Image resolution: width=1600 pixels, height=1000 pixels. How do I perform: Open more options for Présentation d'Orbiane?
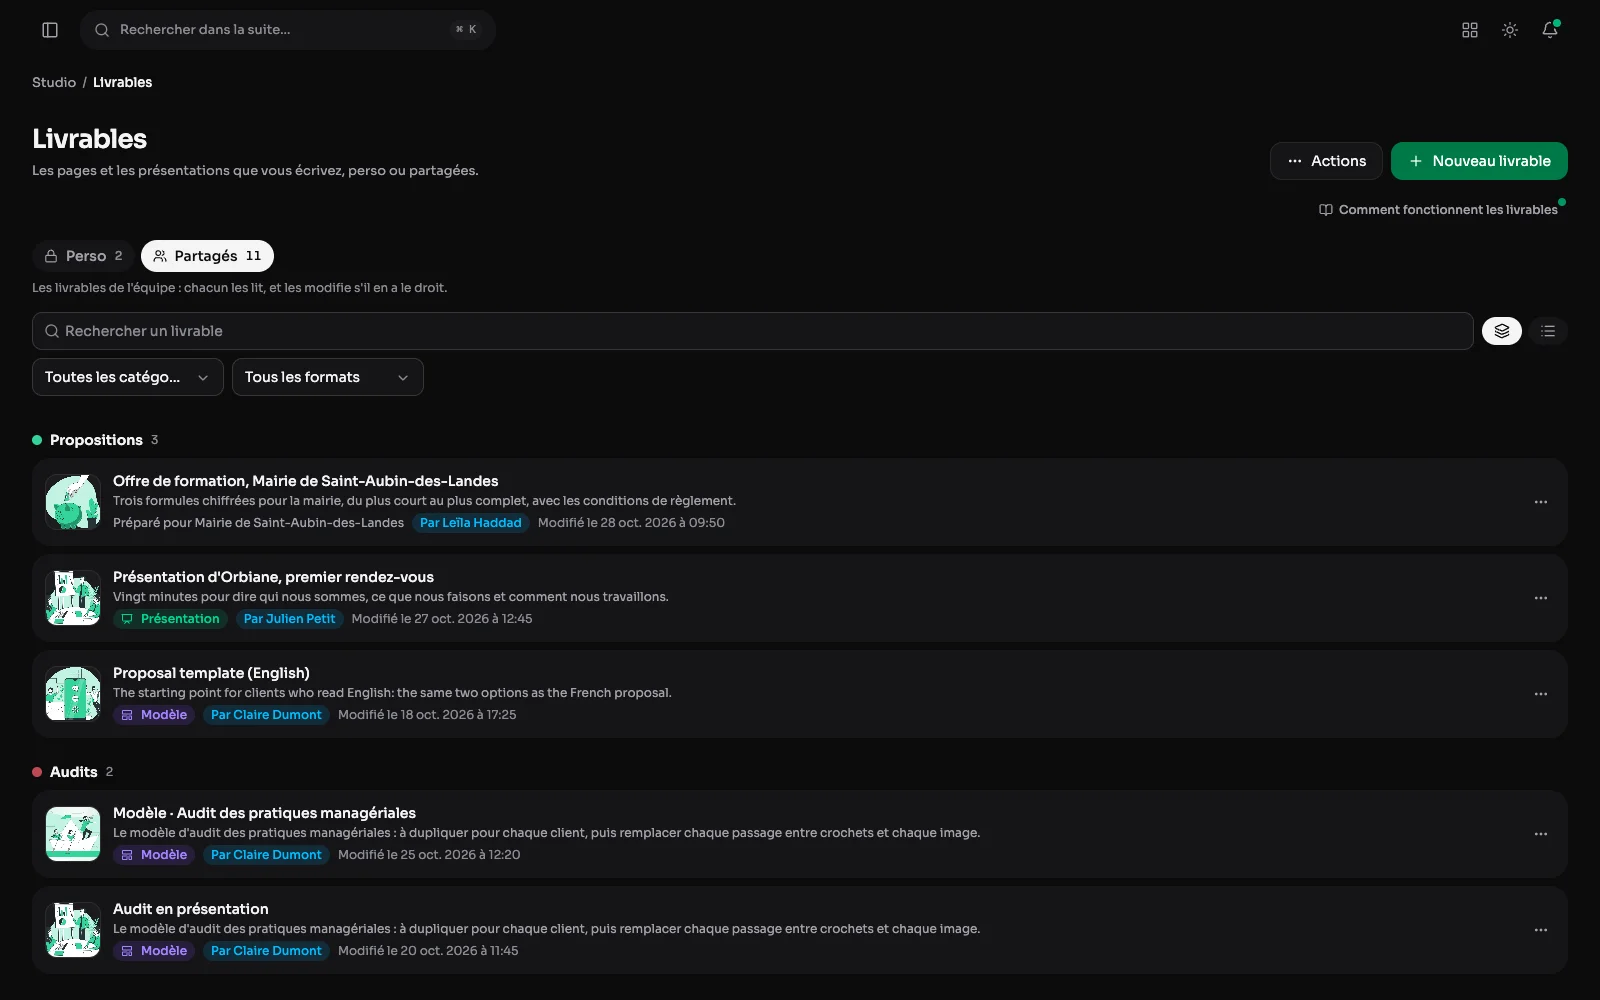1541,598
